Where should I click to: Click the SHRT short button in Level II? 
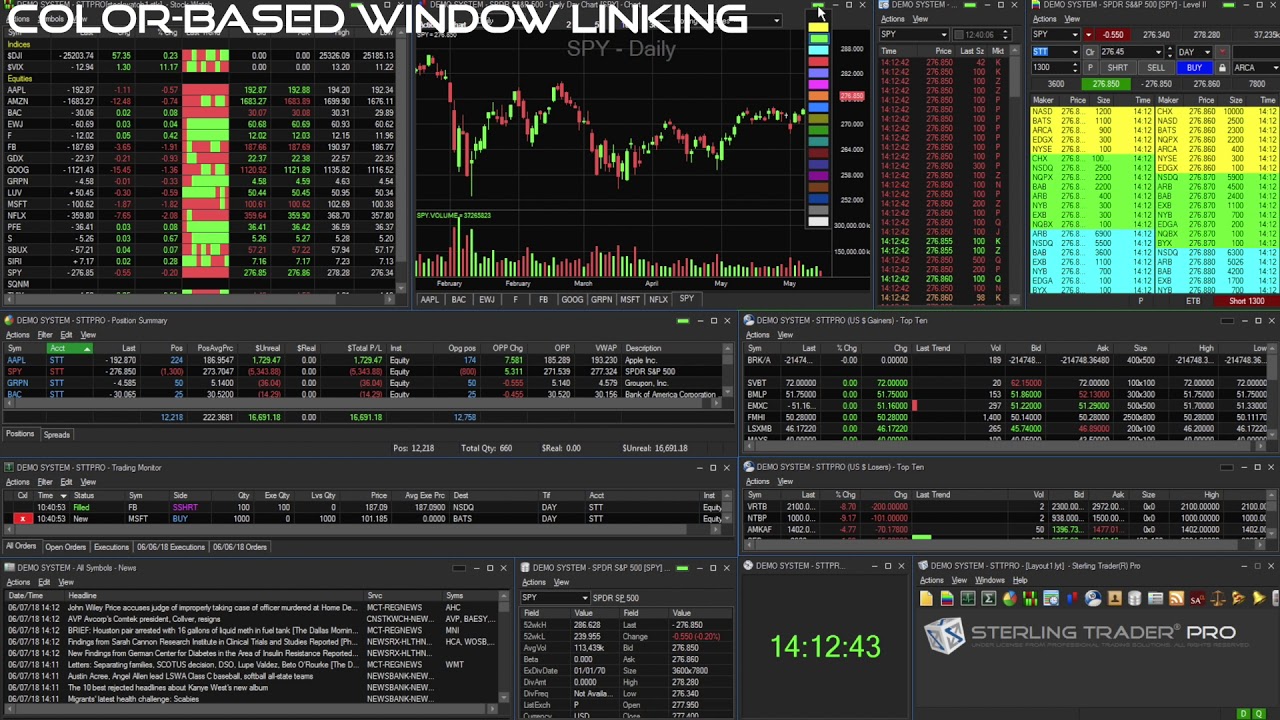(x=1117, y=68)
